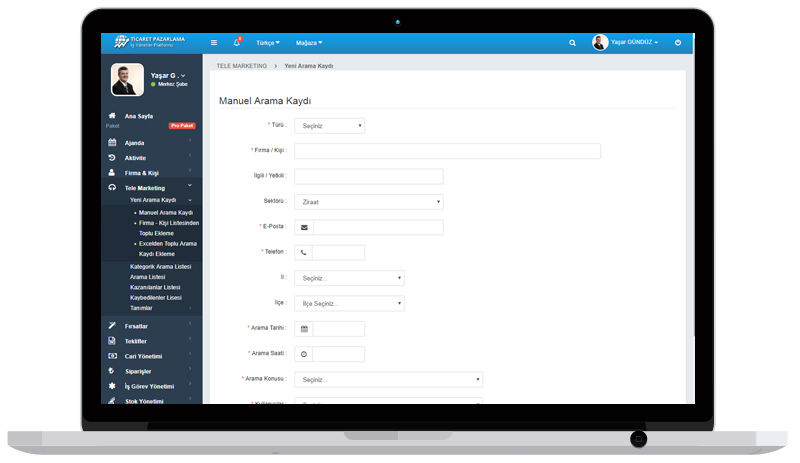This screenshot has height=463, width=800.
Task: Open the Sektörü dropdown showing Ziraat
Action: (x=369, y=202)
